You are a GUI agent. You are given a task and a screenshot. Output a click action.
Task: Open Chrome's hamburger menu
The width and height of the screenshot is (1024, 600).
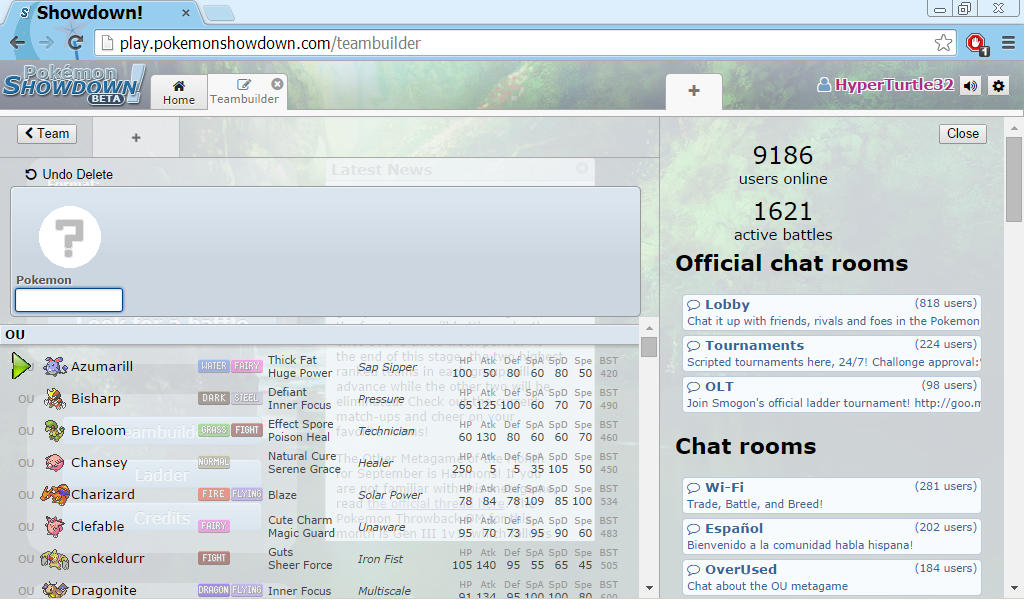tap(1008, 43)
